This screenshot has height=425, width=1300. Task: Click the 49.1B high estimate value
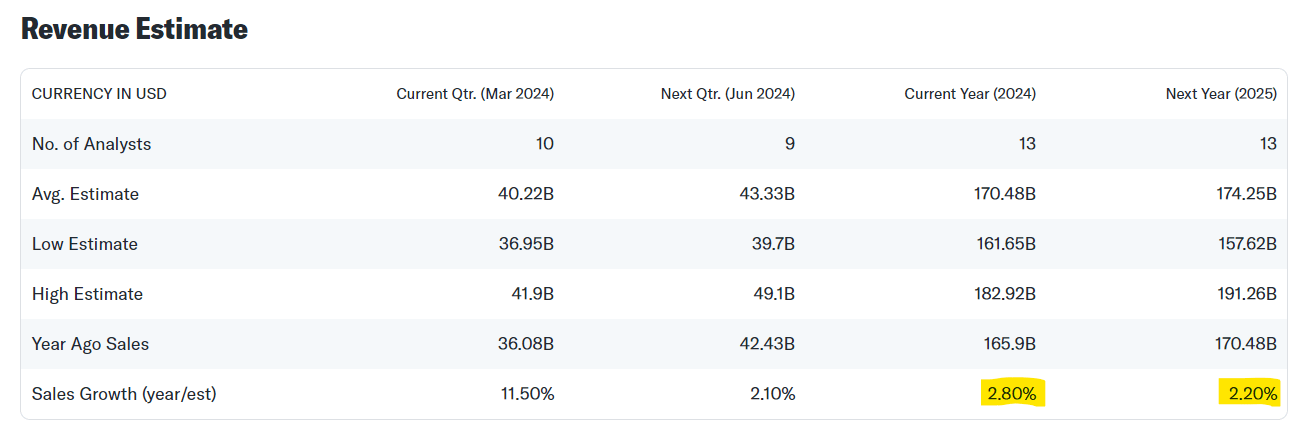[772, 294]
